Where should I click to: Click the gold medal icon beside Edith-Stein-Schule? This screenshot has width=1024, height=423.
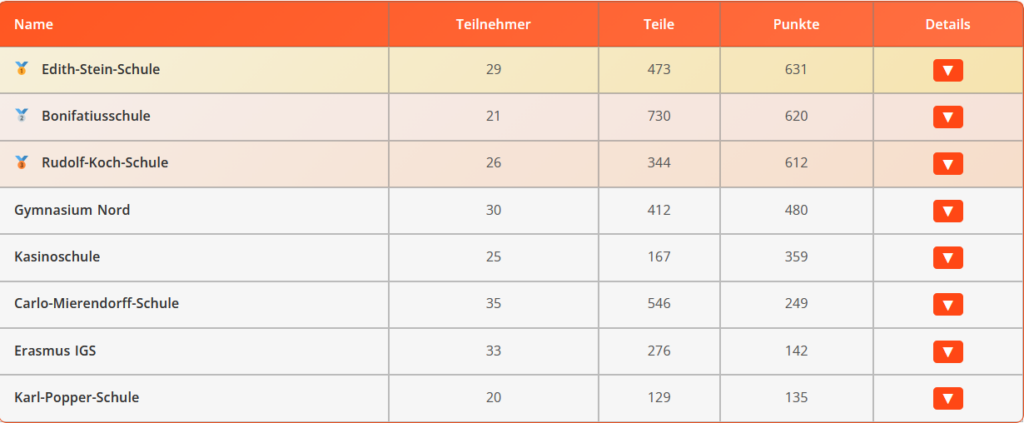22,69
